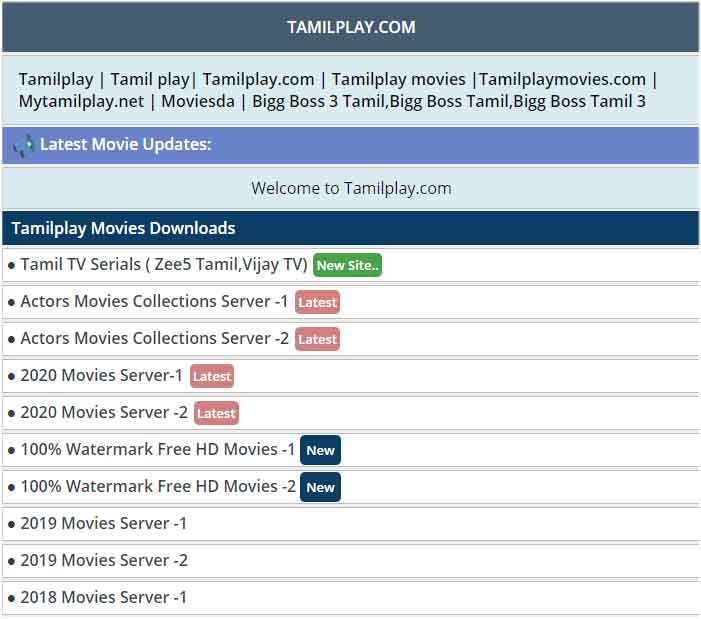Click Latest badge on Actors Collections Server -2
Viewport: 701px width, 619px height.
coord(317,340)
